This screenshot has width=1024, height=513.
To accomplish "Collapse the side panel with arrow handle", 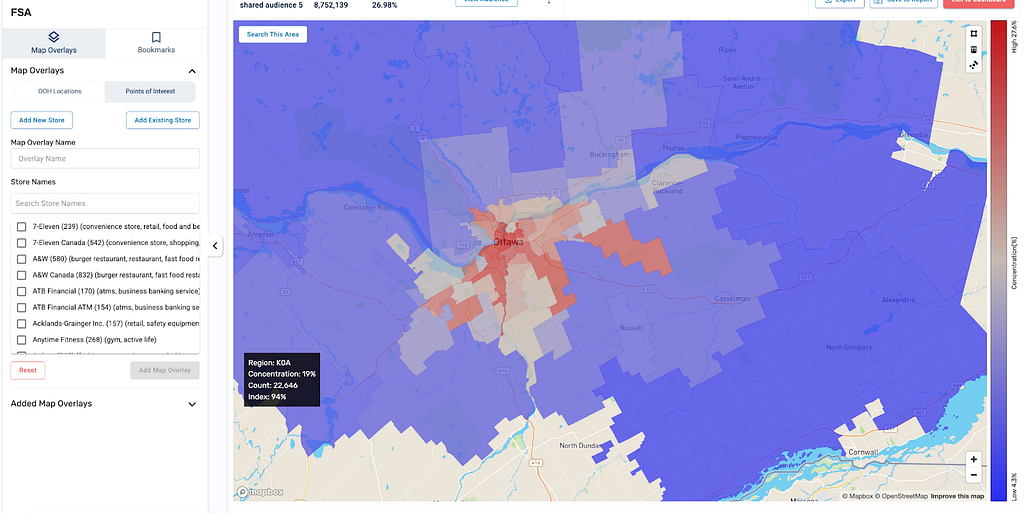I will click(x=215, y=246).
